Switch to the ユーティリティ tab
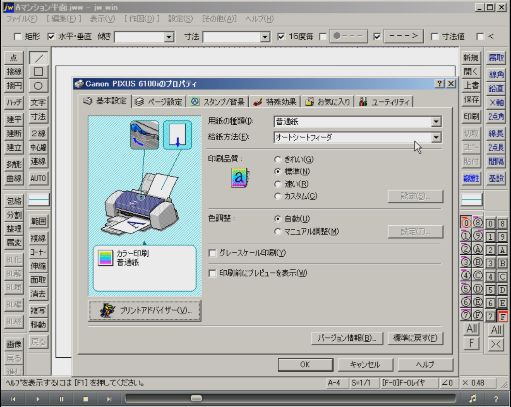 [x=384, y=102]
